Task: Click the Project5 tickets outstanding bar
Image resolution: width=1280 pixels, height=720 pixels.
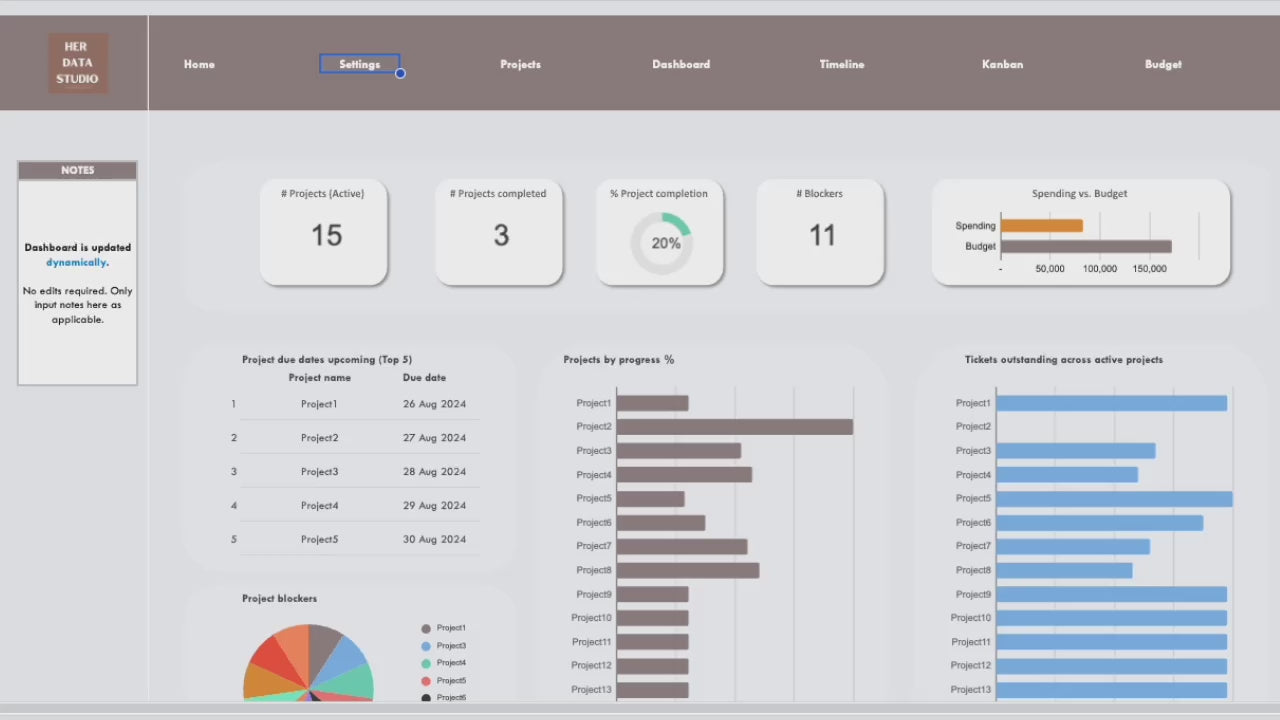Action: pyautogui.click(x=1114, y=499)
